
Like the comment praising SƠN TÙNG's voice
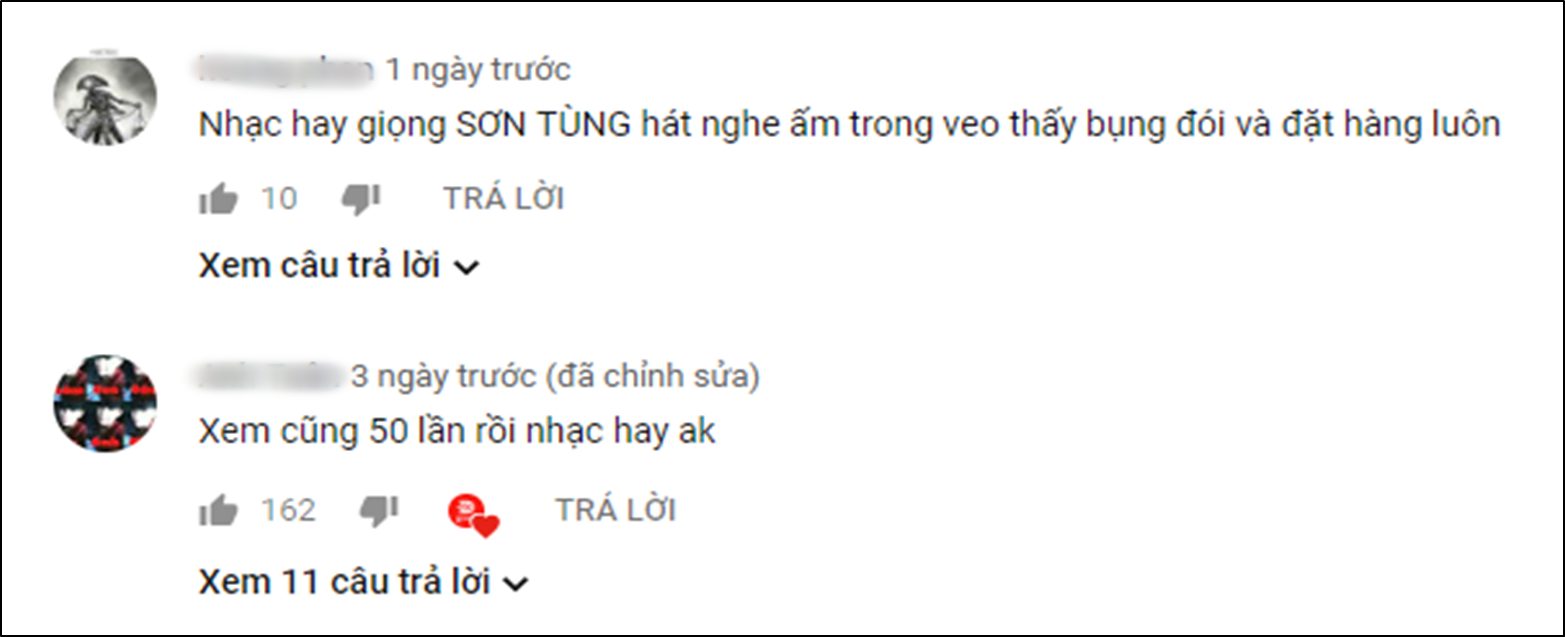point(218,200)
